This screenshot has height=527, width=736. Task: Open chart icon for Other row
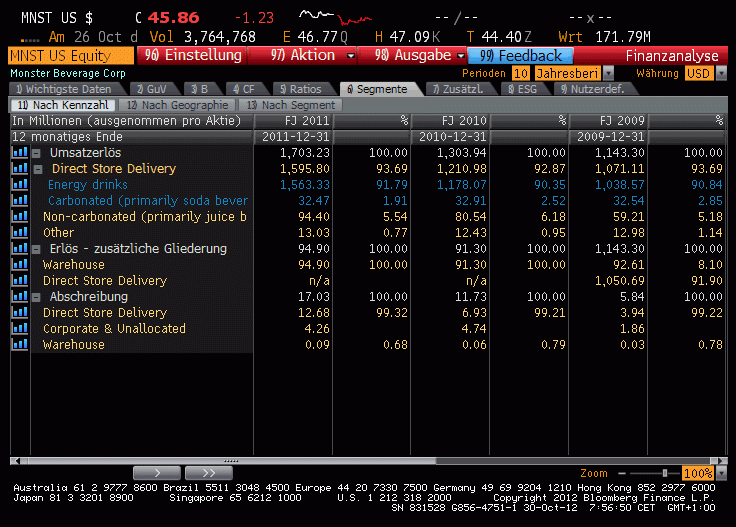(x=20, y=232)
